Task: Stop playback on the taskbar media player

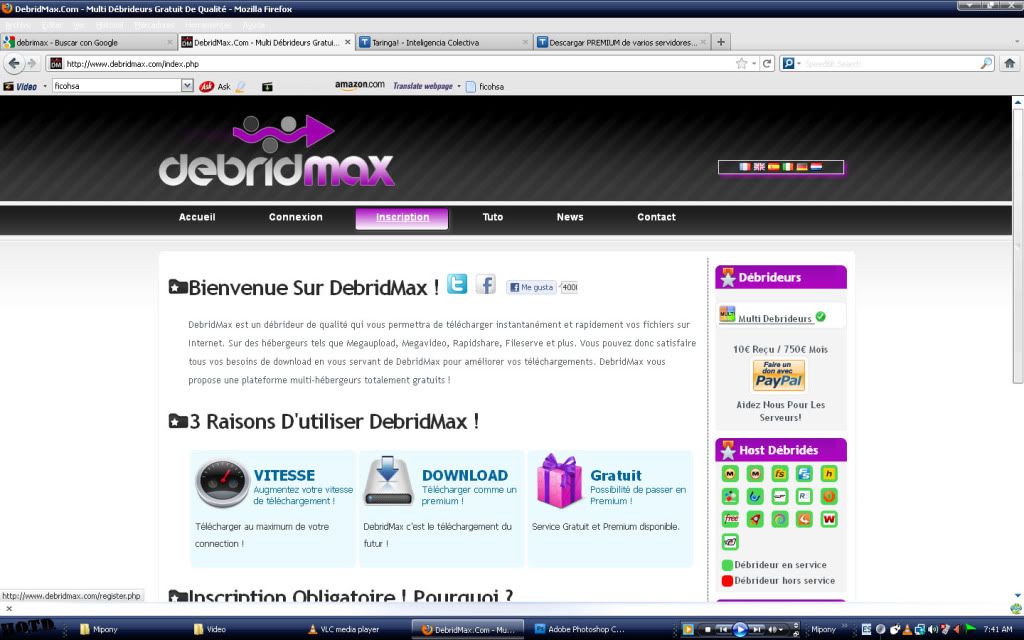Action: tap(707, 630)
